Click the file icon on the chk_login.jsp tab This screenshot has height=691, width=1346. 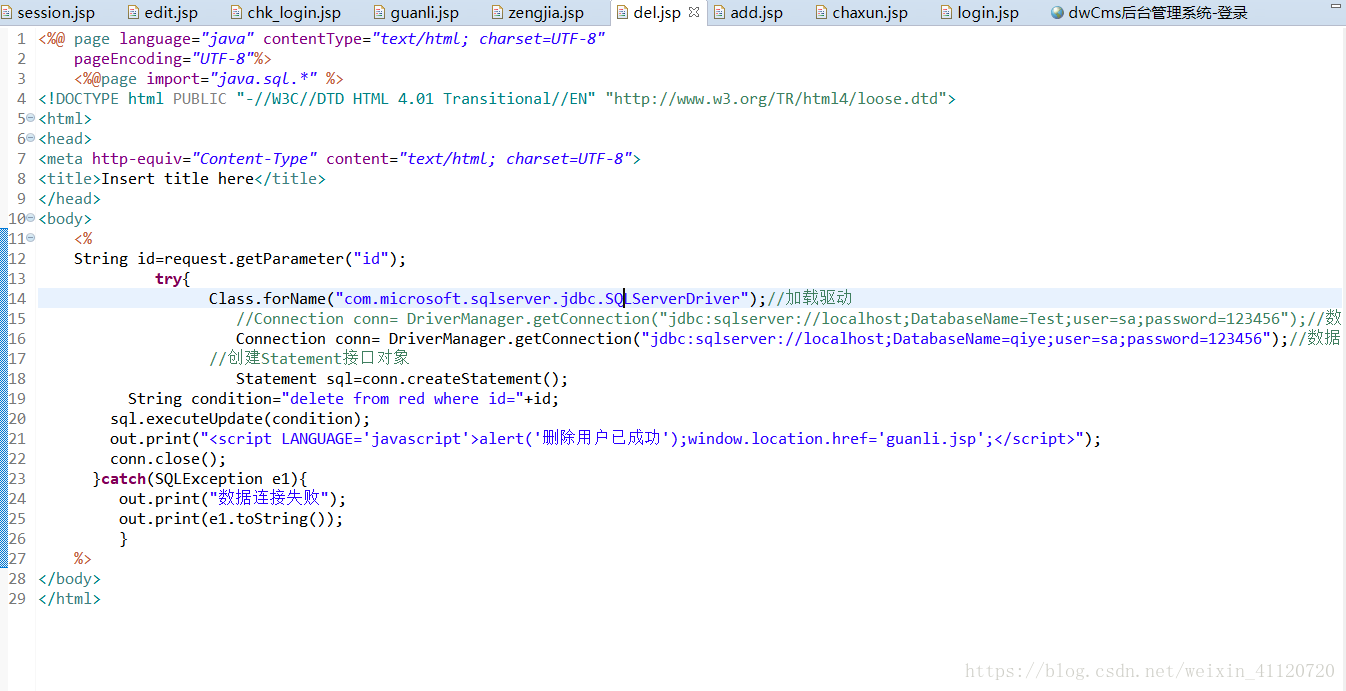(238, 13)
